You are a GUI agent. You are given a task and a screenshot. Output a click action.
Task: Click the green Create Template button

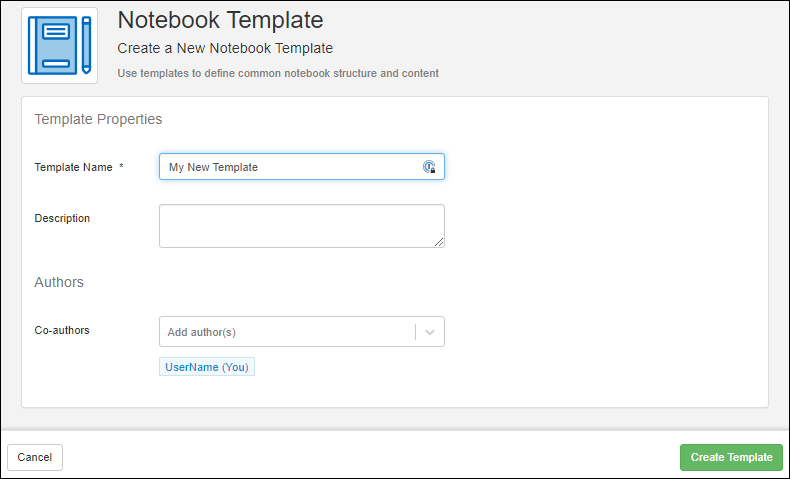pos(731,457)
